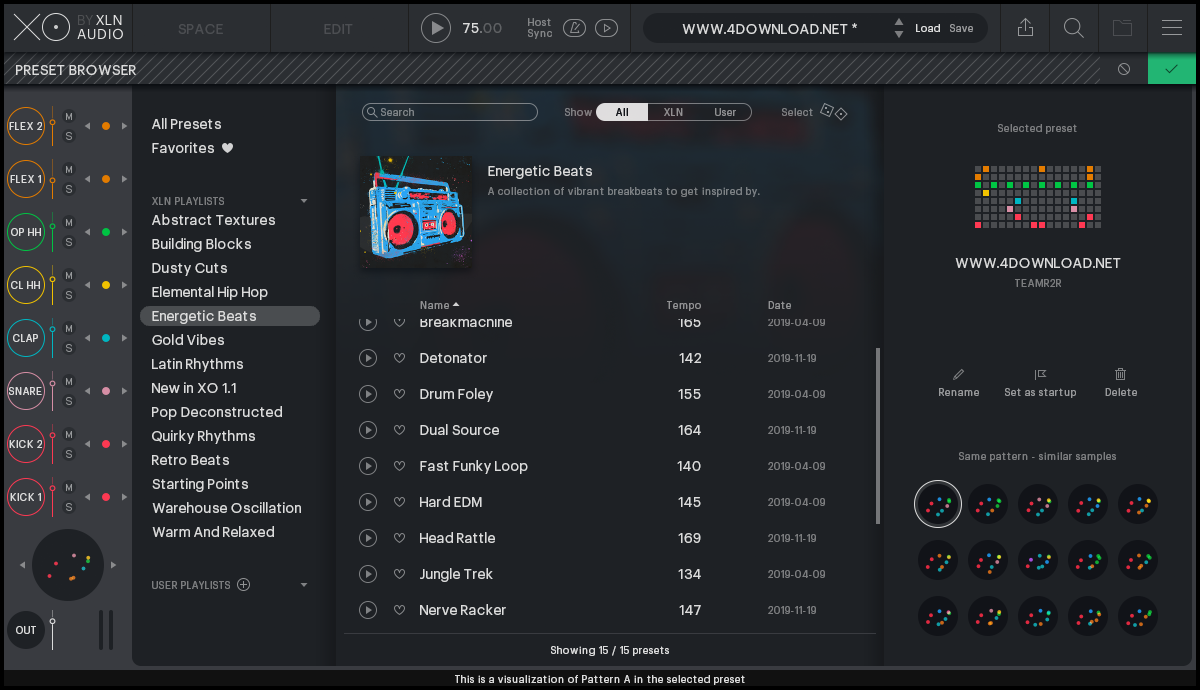Adjust the FLEX 2 volume slider
This screenshot has width=1200, height=690.
[x=52, y=126]
